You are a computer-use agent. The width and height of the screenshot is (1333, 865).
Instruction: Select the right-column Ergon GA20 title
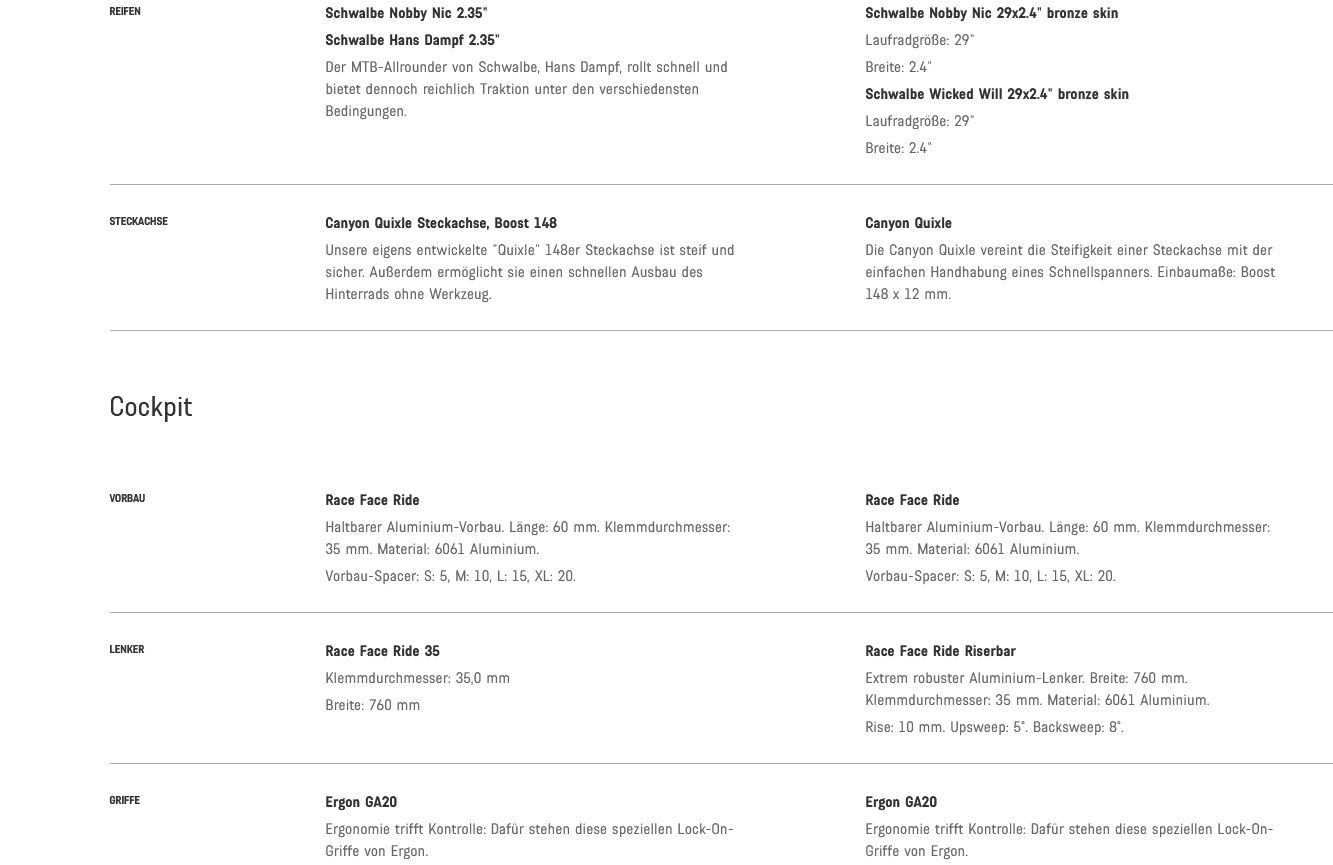pyautogui.click(x=901, y=802)
